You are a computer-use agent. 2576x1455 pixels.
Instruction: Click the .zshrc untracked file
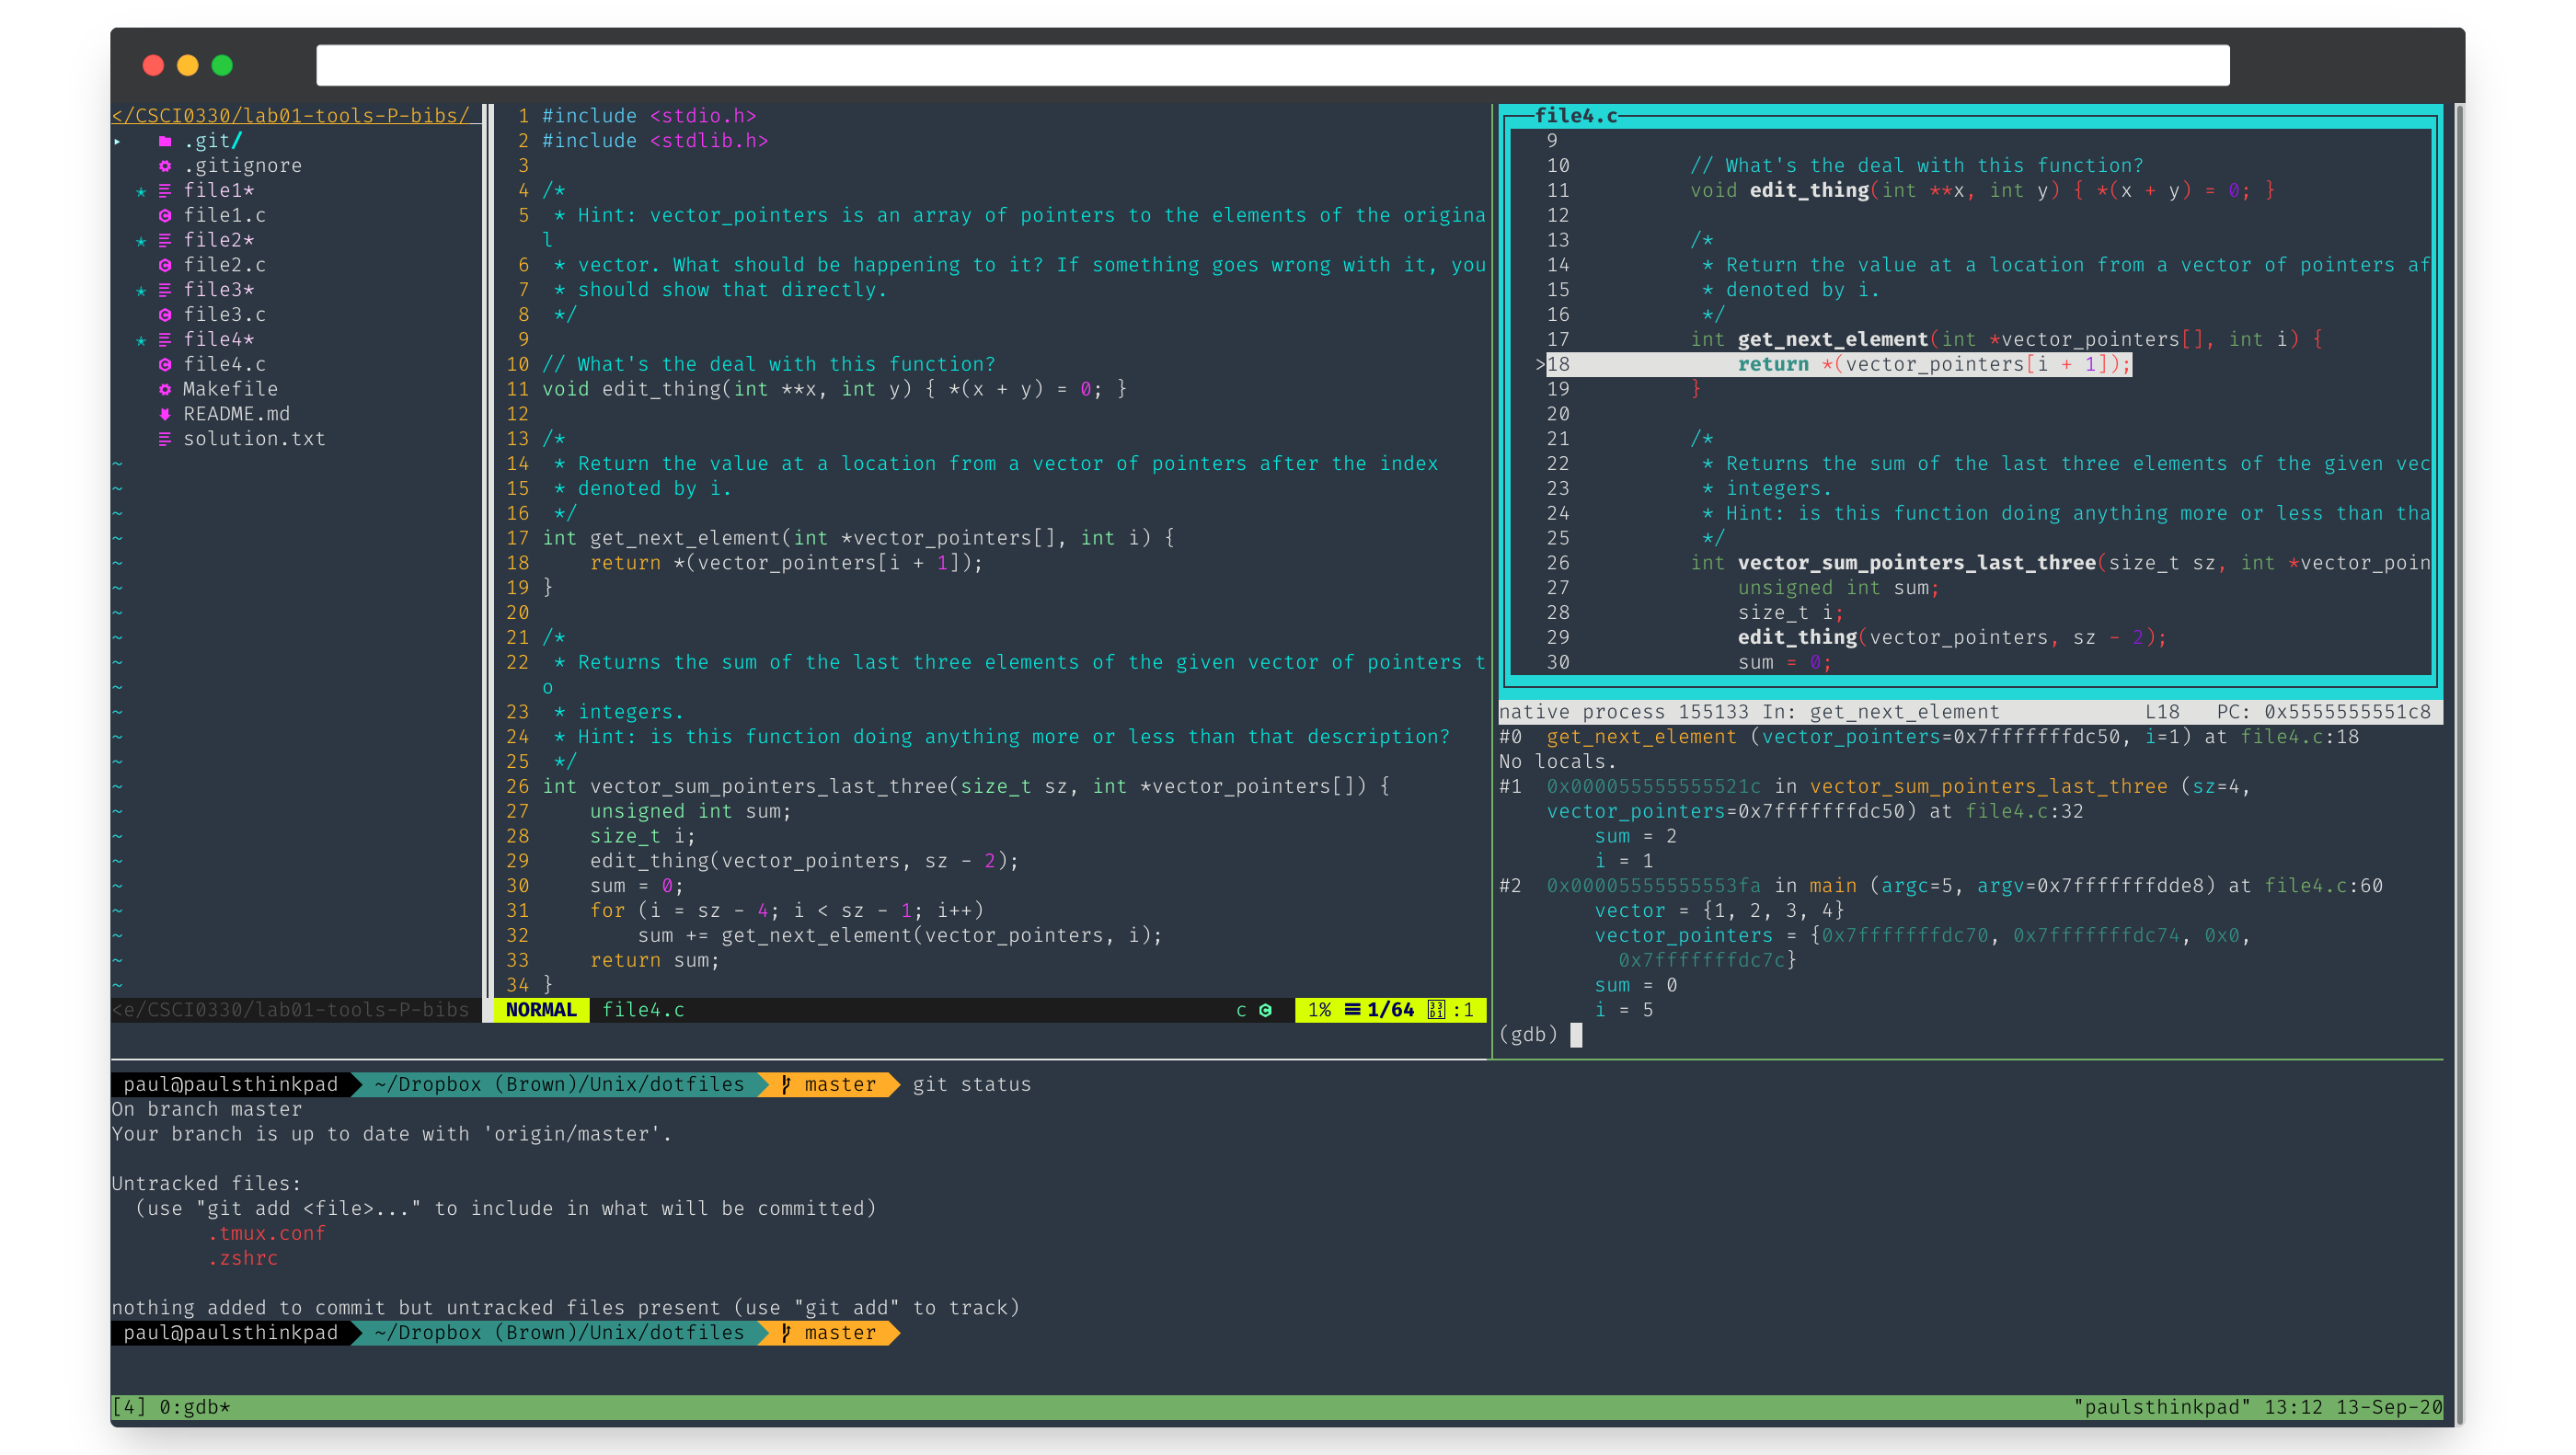click(243, 1259)
